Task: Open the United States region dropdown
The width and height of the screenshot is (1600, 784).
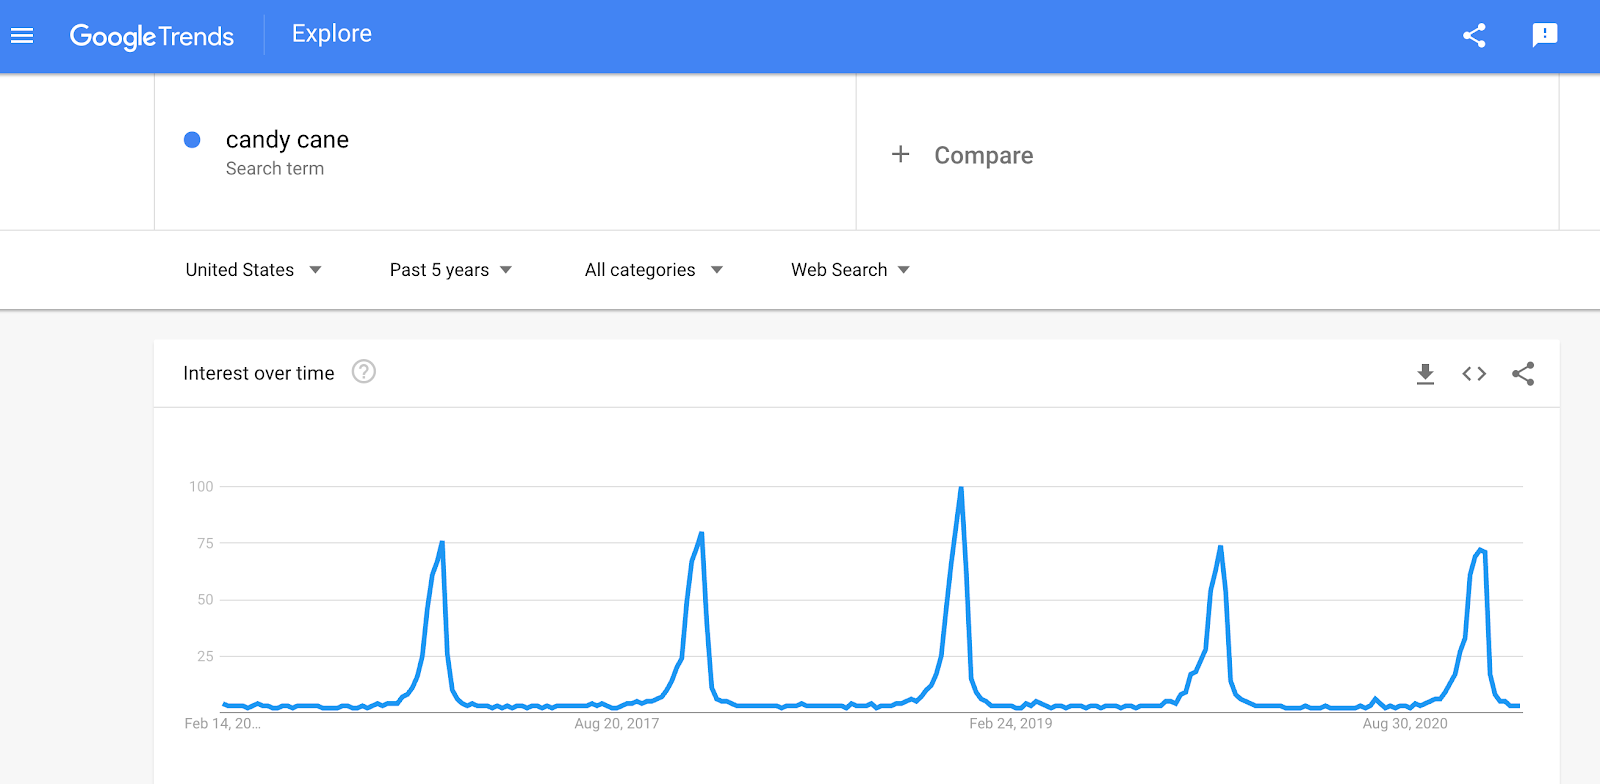Action: tap(253, 269)
